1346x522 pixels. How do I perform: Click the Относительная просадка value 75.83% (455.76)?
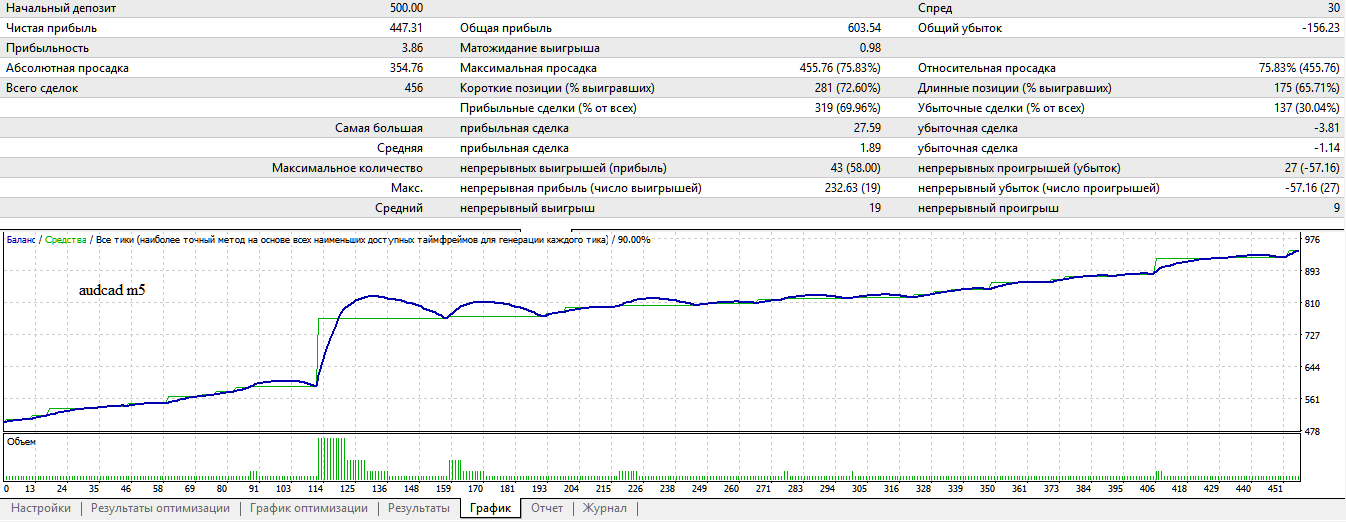pos(1299,68)
